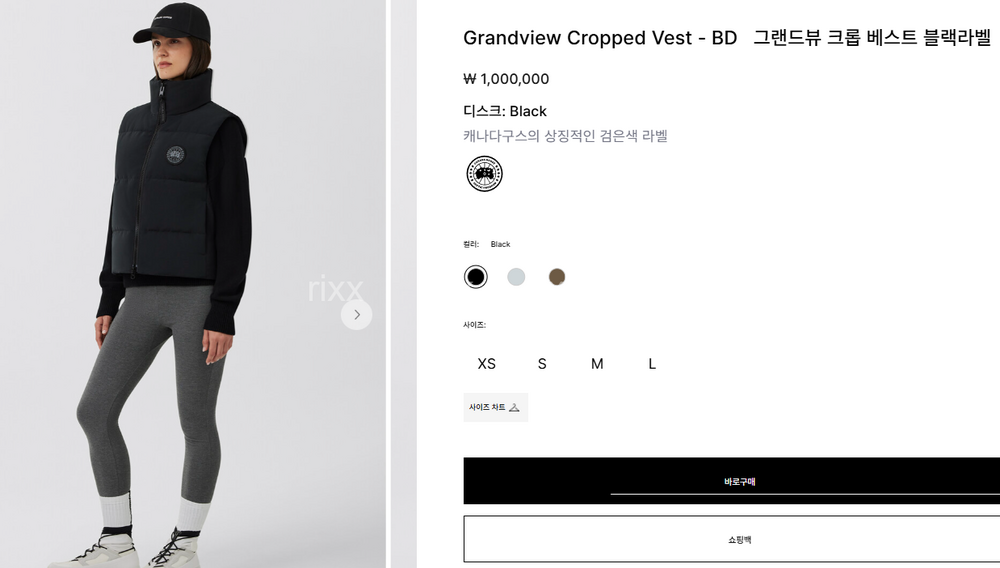Choose the black color swatch
Image resolution: width=1000 pixels, height=568 pixels.
(476, 277)
